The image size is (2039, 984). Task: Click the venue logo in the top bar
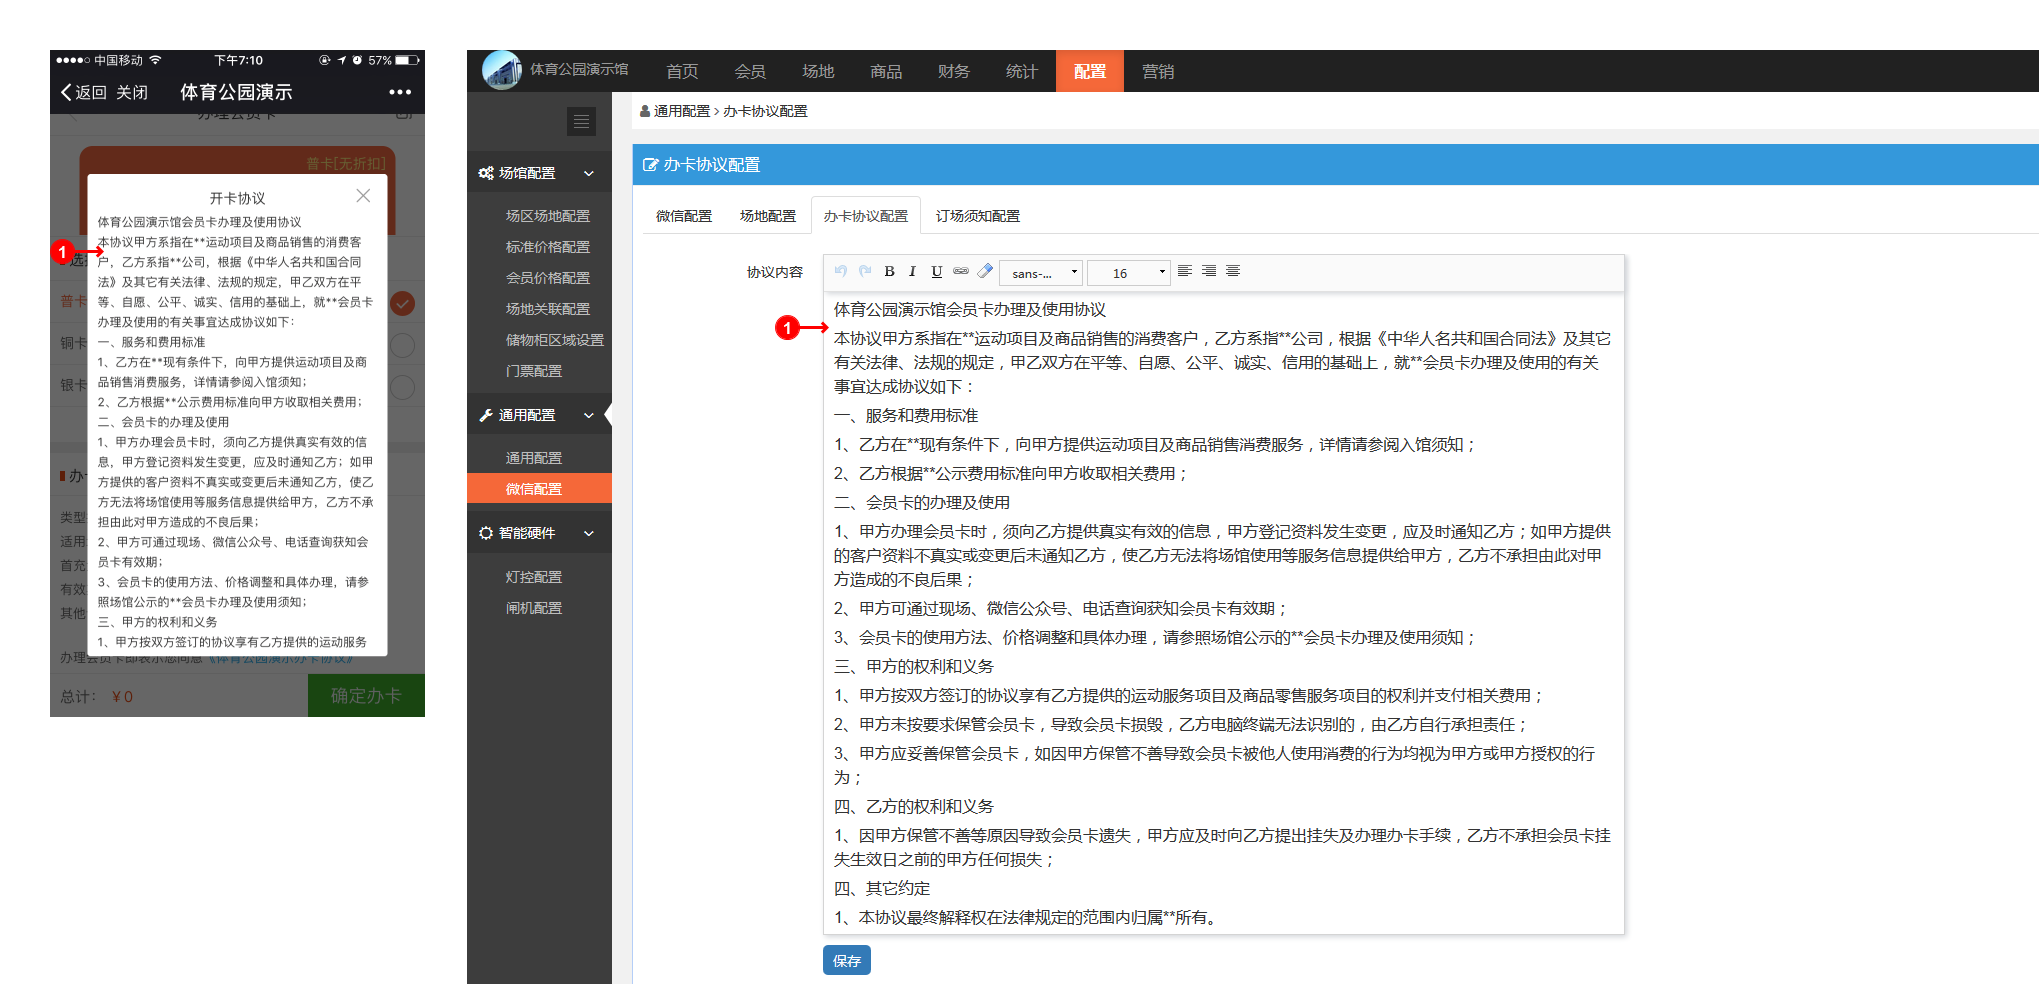tap(502, 70)
